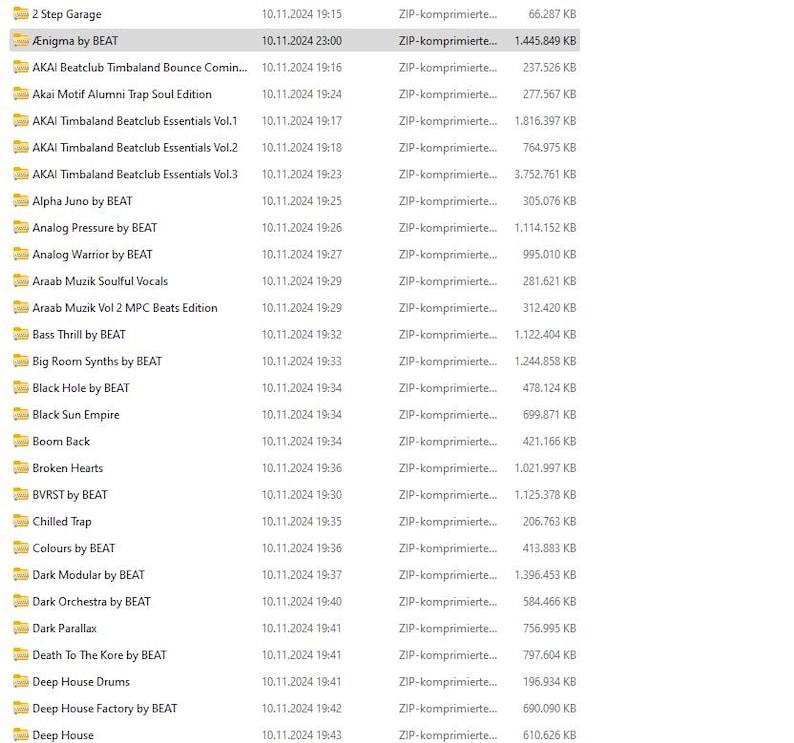Viewport: 794px width, 743px height.
Task: Select the Black Sun Empire name
Action: click(76, 415)
